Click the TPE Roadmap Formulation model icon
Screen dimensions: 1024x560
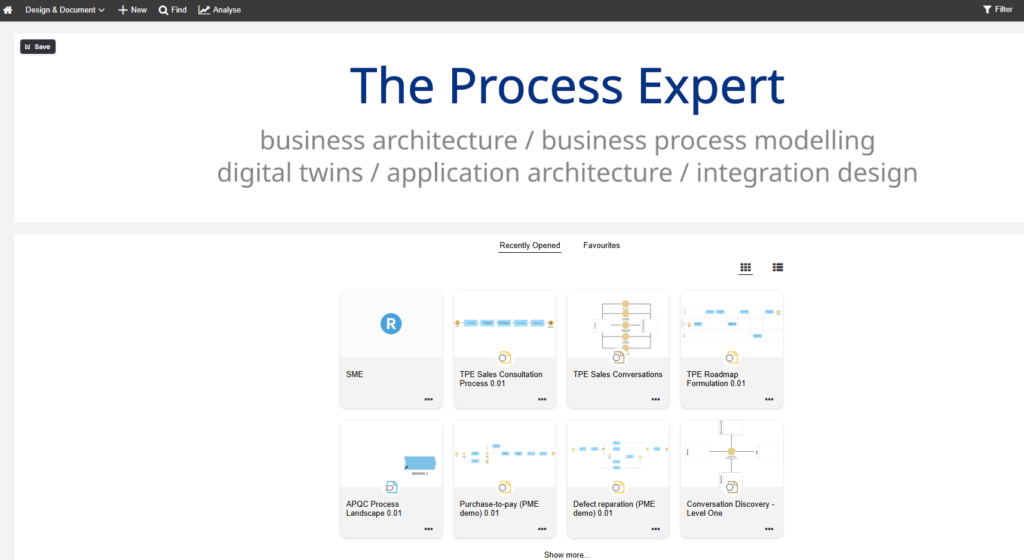(732, 357)
